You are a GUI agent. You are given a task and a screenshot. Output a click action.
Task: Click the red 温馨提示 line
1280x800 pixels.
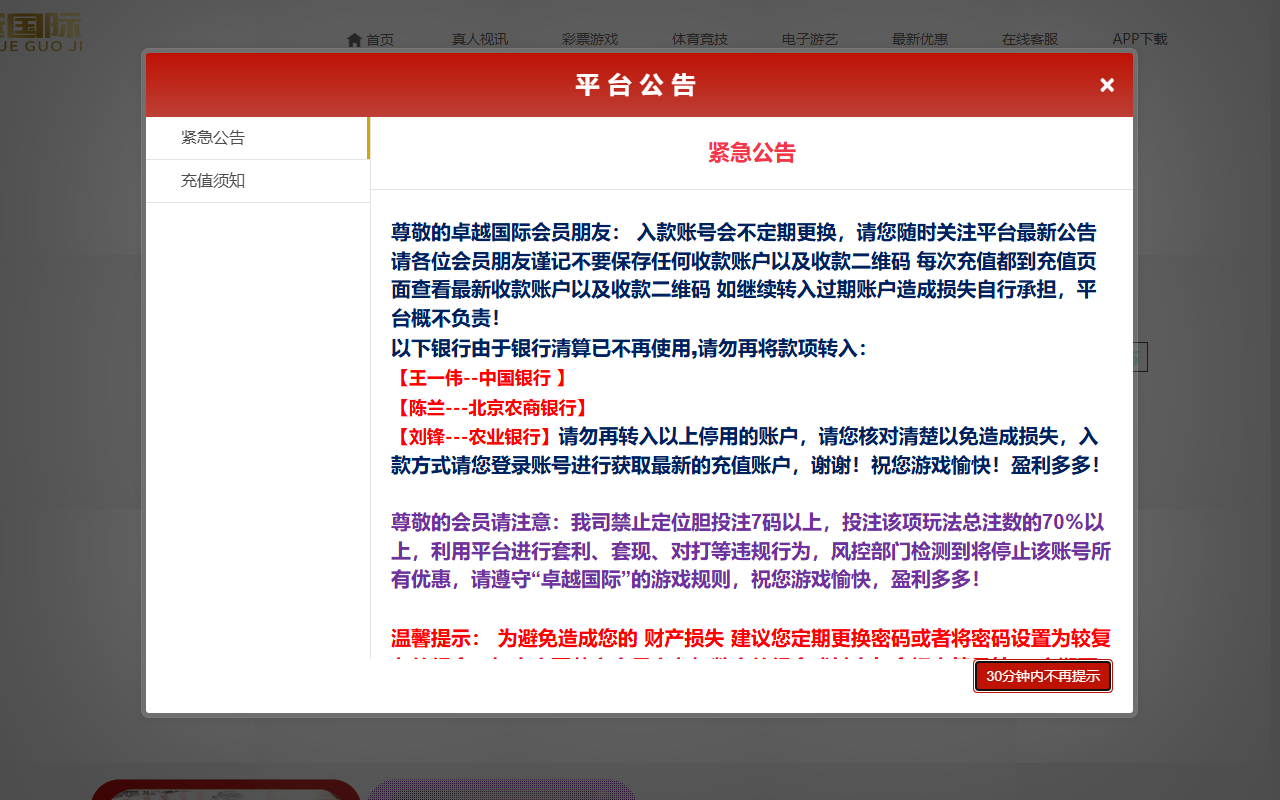tap(750, 638)
